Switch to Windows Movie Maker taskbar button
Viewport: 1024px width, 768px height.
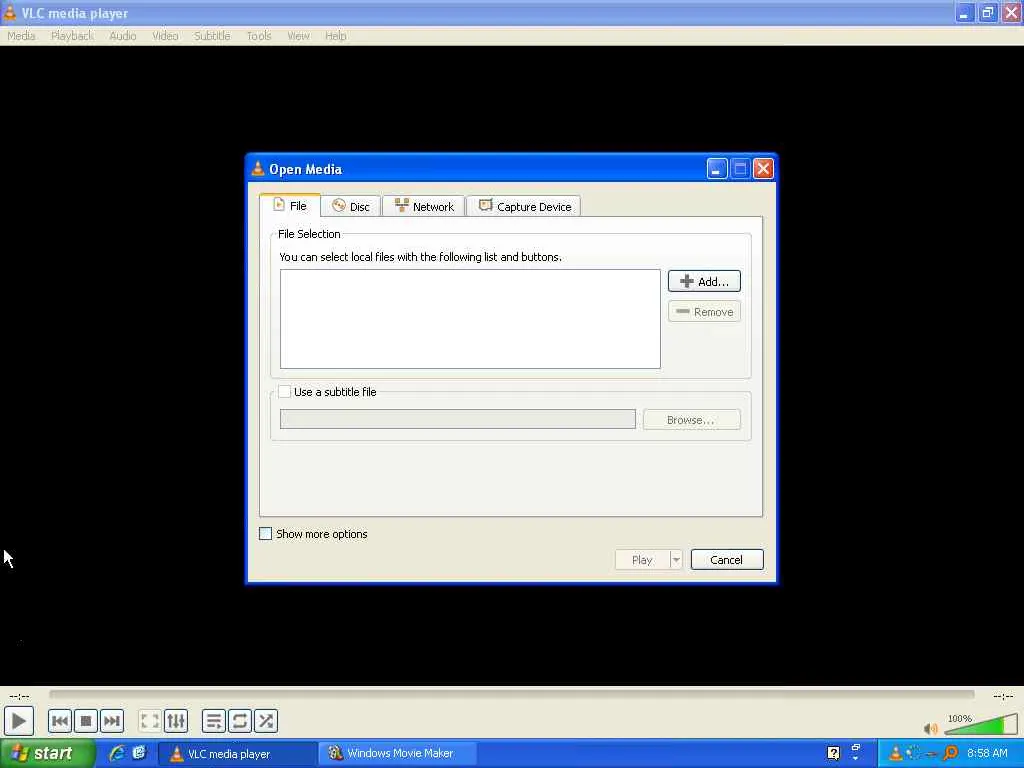pos(397,754)
